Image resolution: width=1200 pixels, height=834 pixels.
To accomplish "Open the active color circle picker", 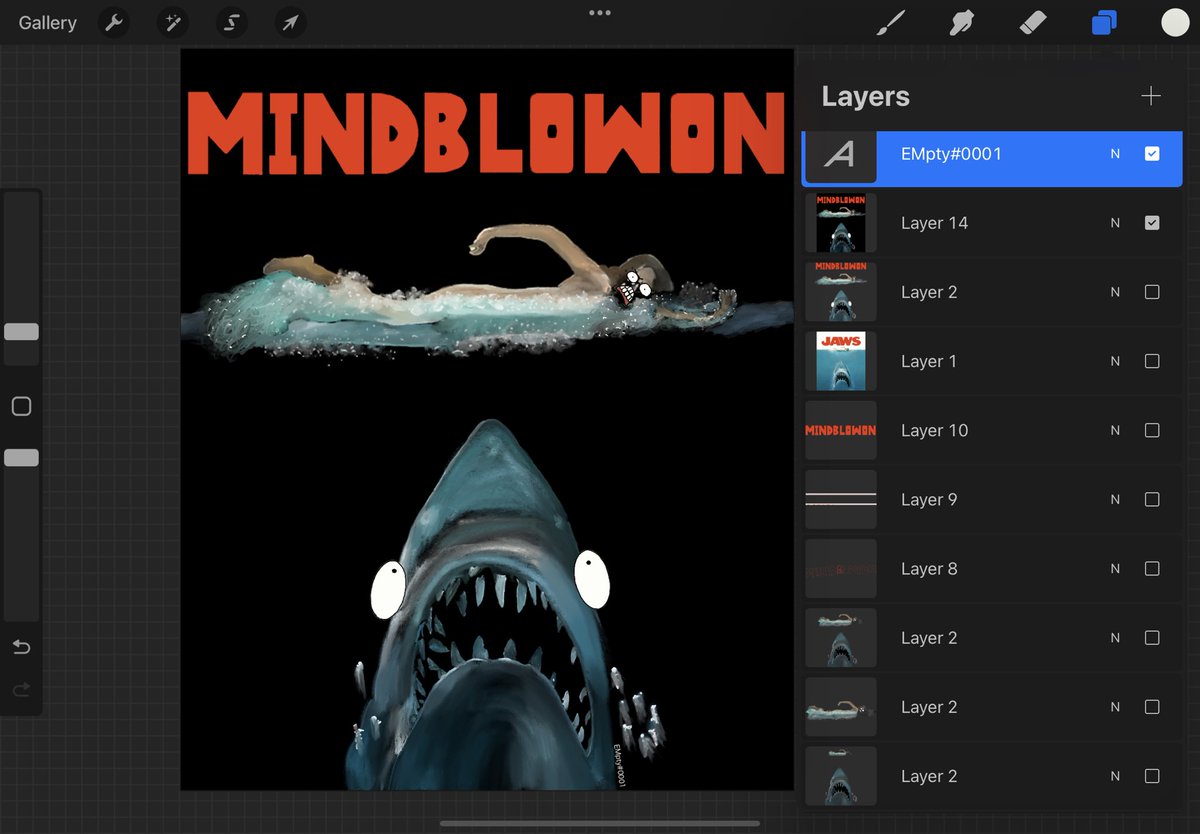I will (1175, 22).
